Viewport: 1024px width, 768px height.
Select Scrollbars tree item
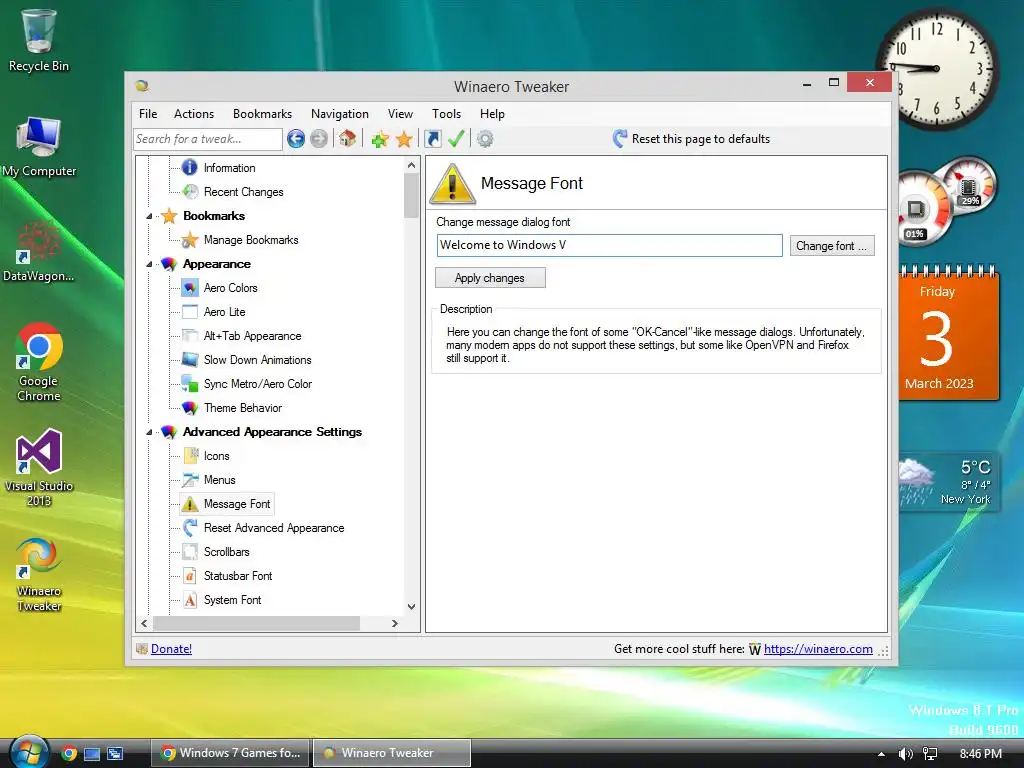[227, 552]
